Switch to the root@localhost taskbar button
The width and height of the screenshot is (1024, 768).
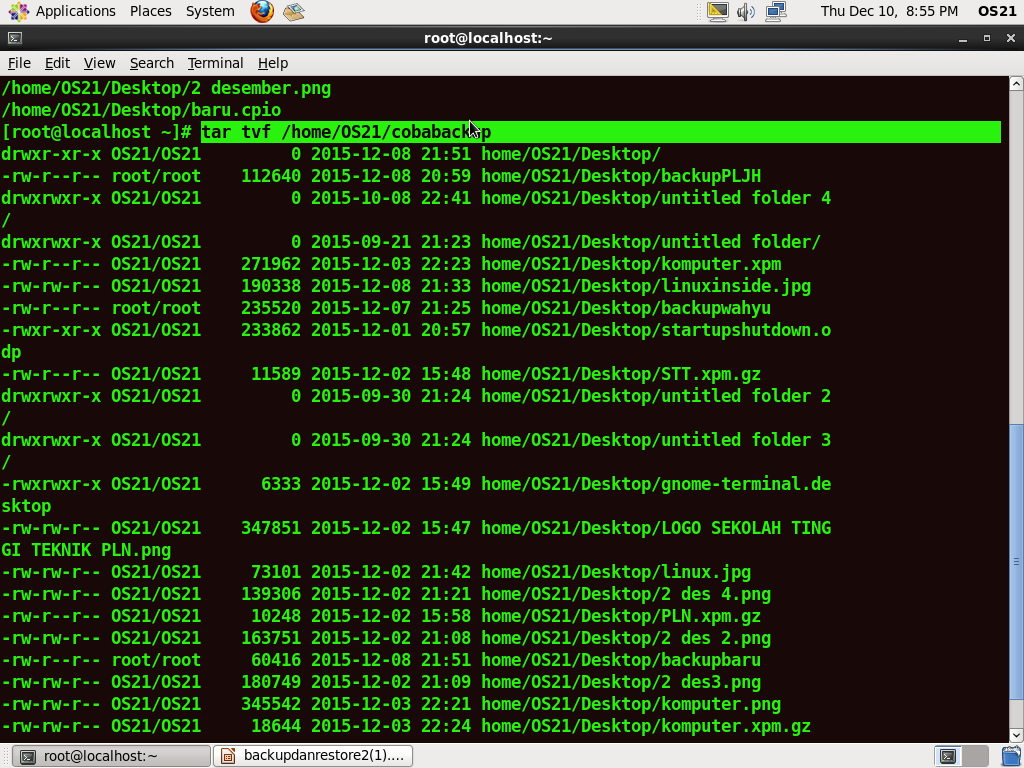pos(110,756)
